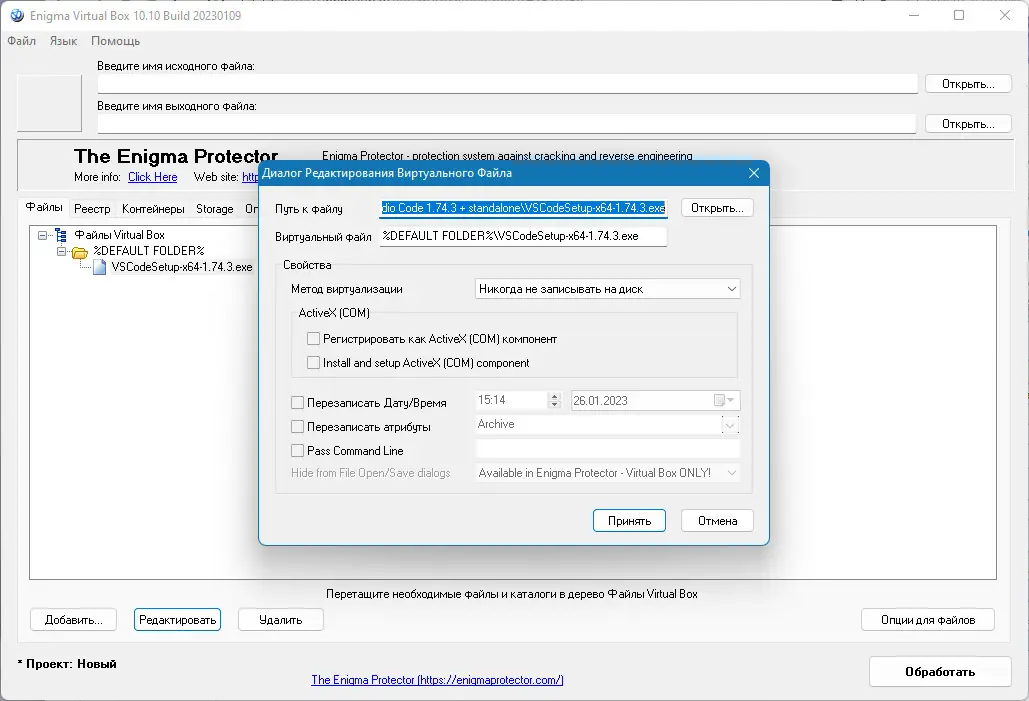Enable the Pass Command Line checkbox

(x=297, y=450)
